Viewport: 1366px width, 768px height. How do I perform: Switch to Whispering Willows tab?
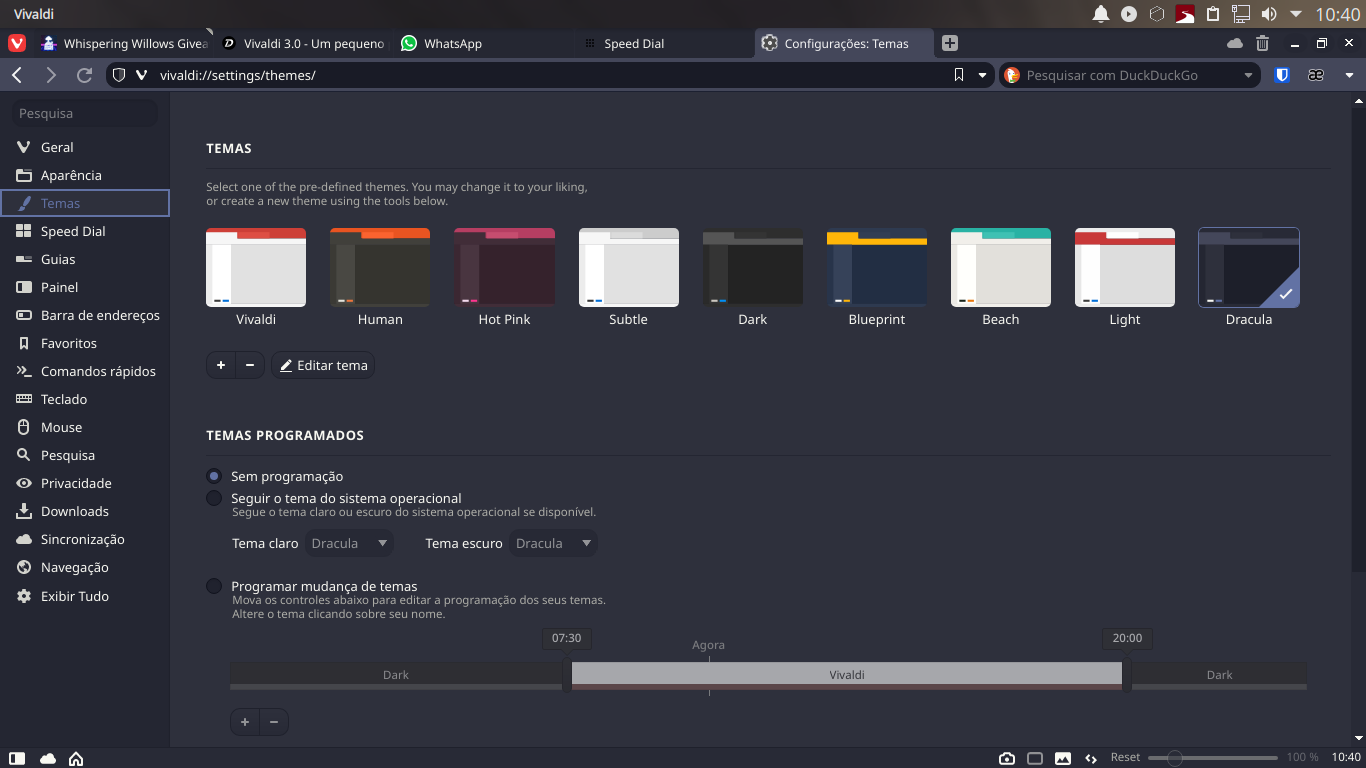tap(125, 43)
